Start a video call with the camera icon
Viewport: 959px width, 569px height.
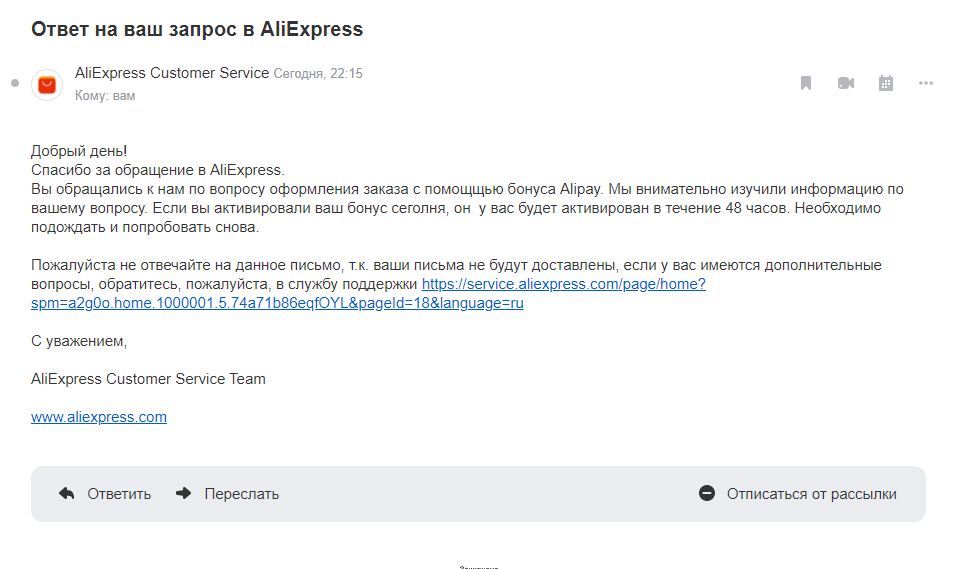[x=846, y=83]
